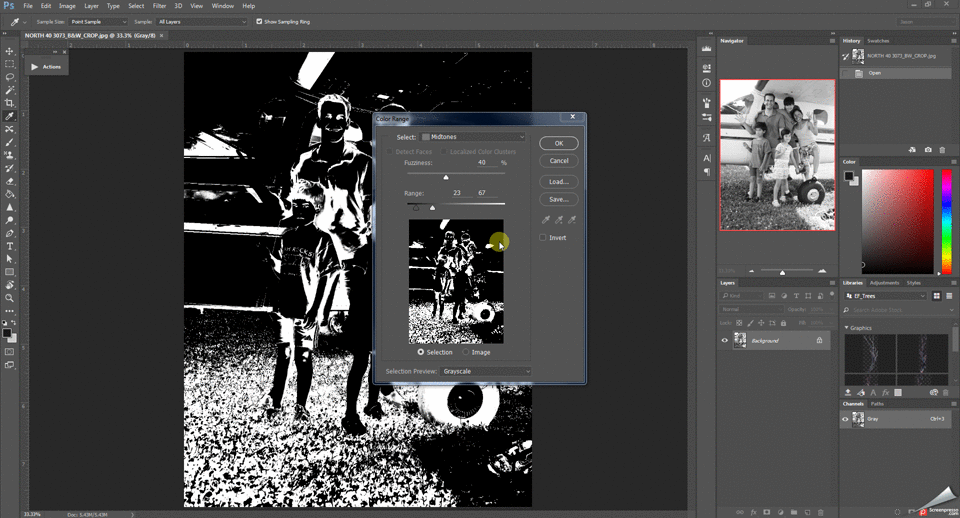Create new snapshot in History panel

pos(928,150)
